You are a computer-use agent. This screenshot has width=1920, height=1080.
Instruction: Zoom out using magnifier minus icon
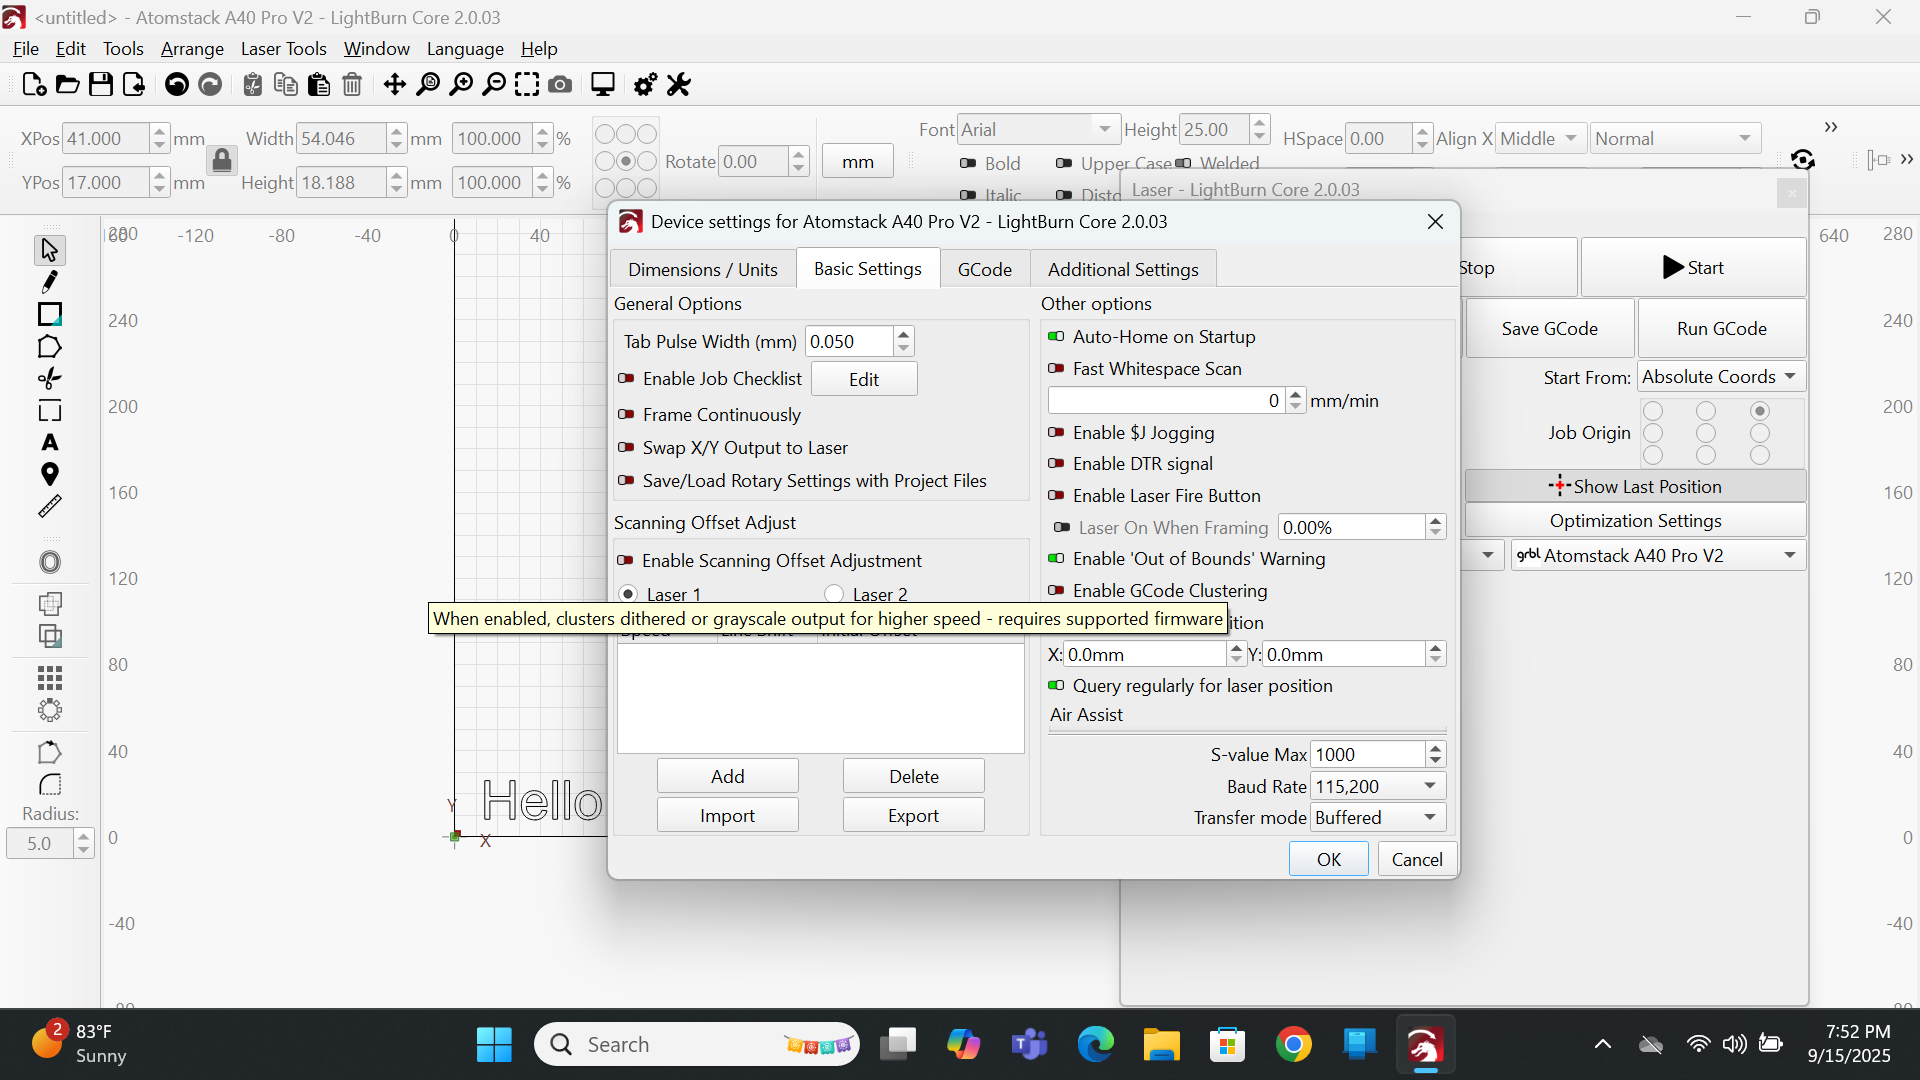[494, 85]
